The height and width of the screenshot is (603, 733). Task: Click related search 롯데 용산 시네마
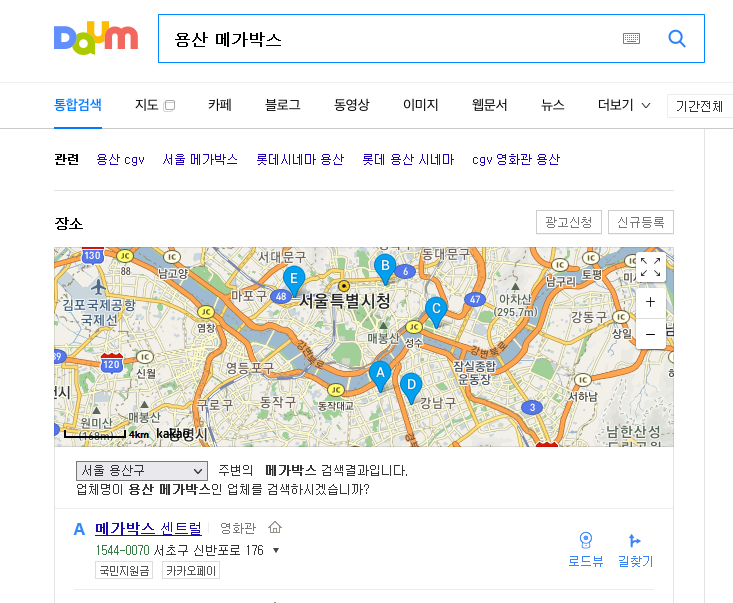[x=408, y=159]
